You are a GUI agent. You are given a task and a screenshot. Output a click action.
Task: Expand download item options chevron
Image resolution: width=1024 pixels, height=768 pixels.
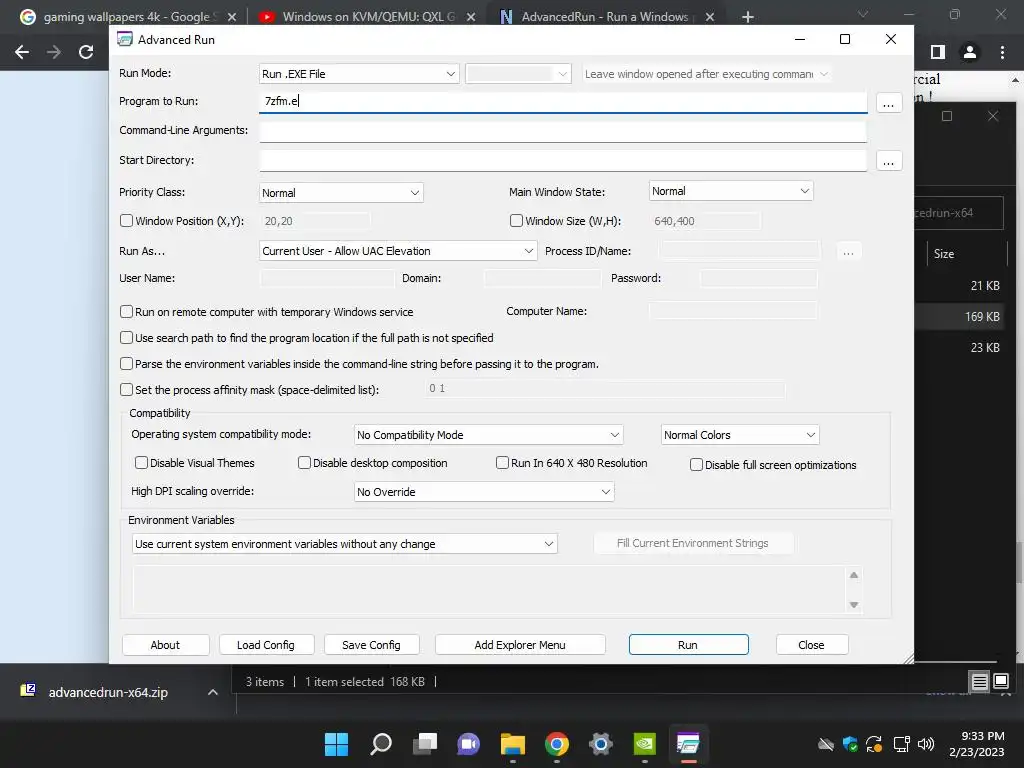(x=213, y=692)
